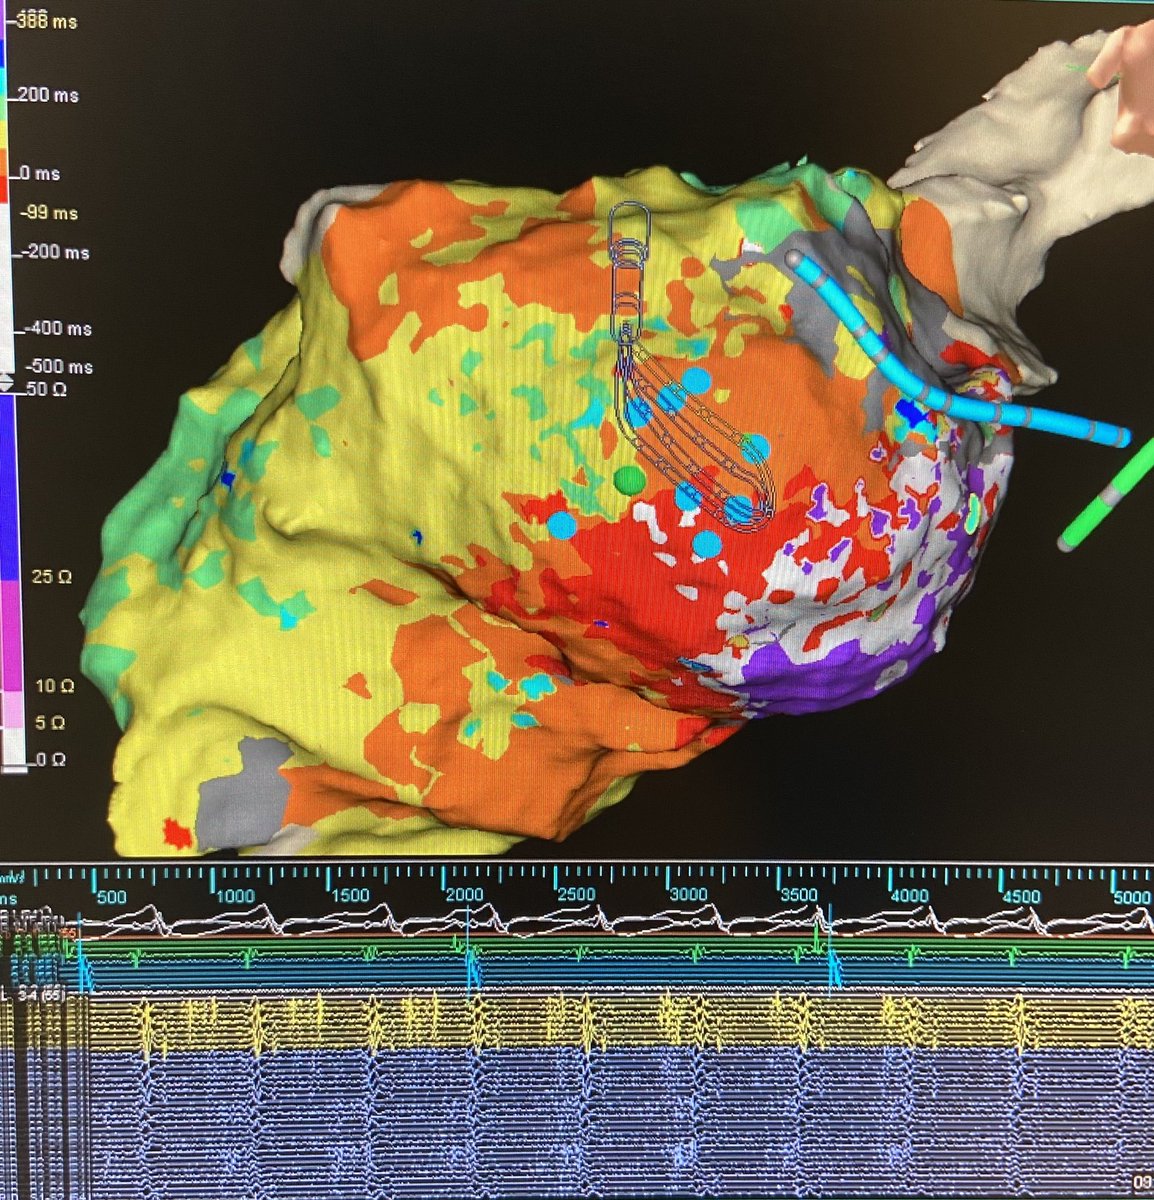The width and height of the screenshot is (1154, 1200).
Task: Click the 2000 mark on the time ruler
Action: click(x=463, y=896)
